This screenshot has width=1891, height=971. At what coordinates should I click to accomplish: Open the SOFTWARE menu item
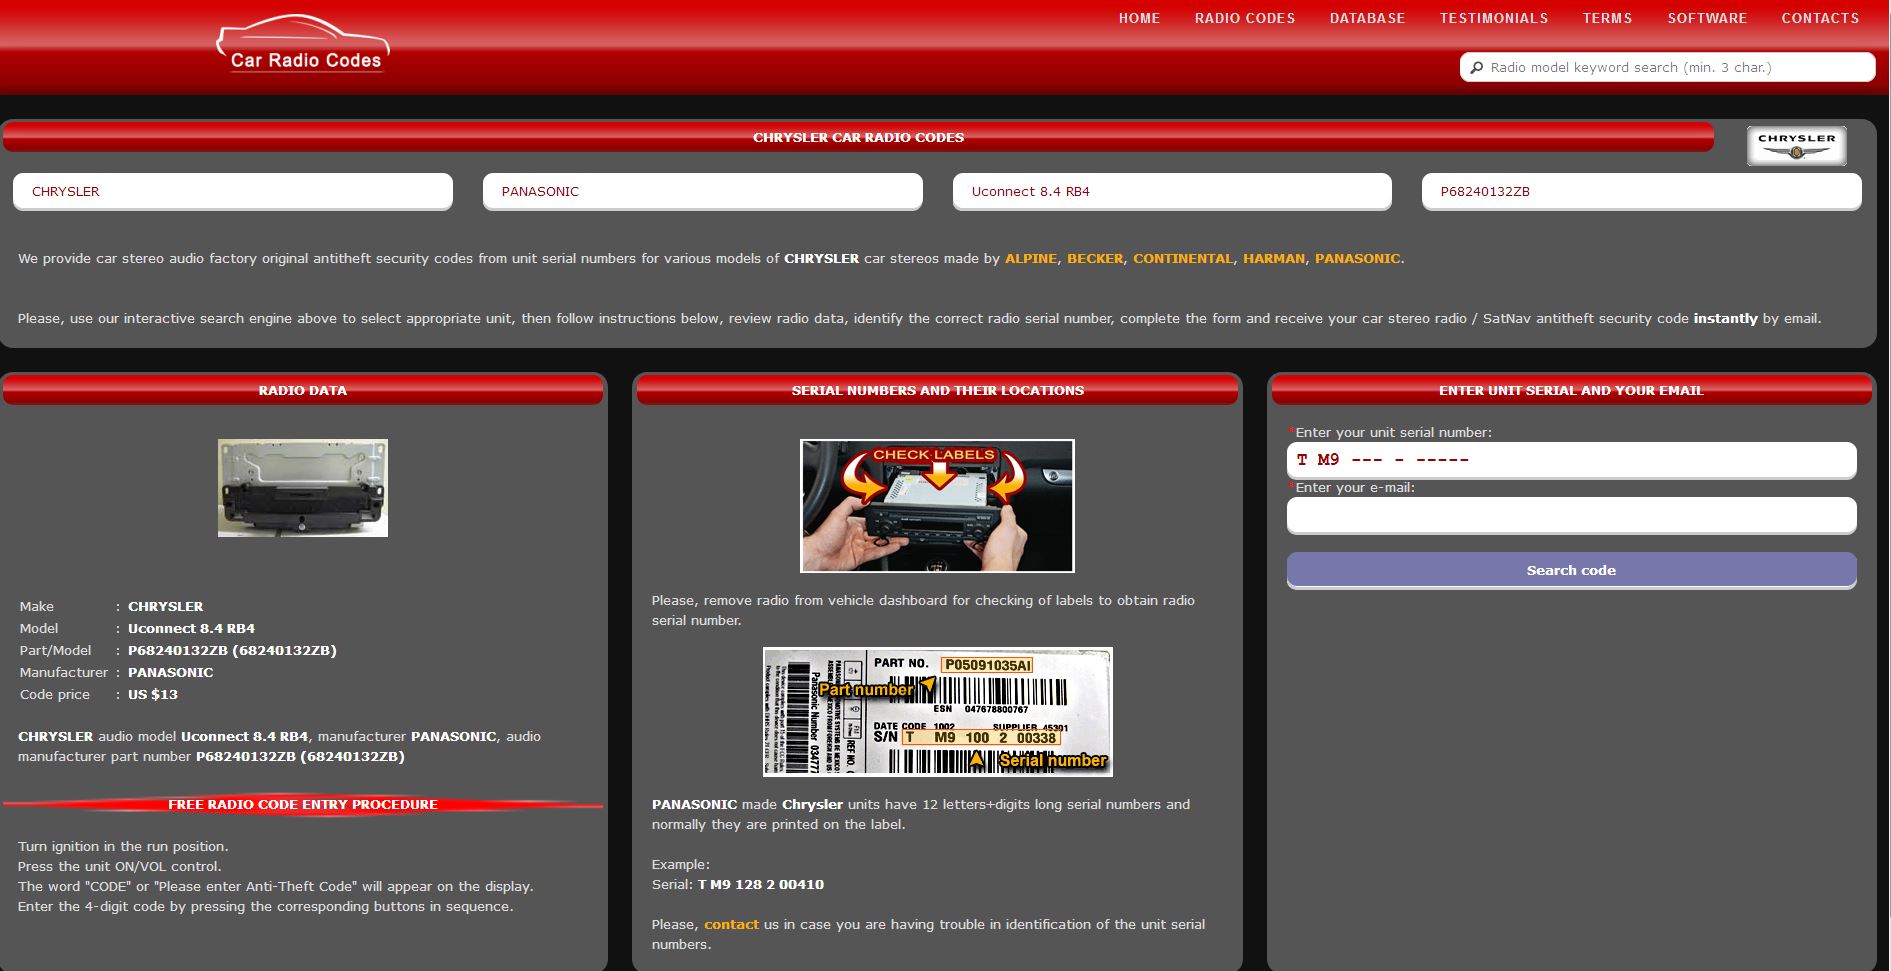(x=1706, y=18)
